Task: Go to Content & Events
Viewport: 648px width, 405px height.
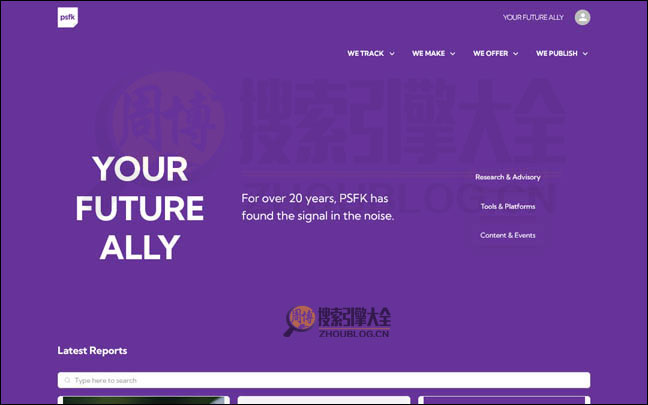Action: coord(507,235)
